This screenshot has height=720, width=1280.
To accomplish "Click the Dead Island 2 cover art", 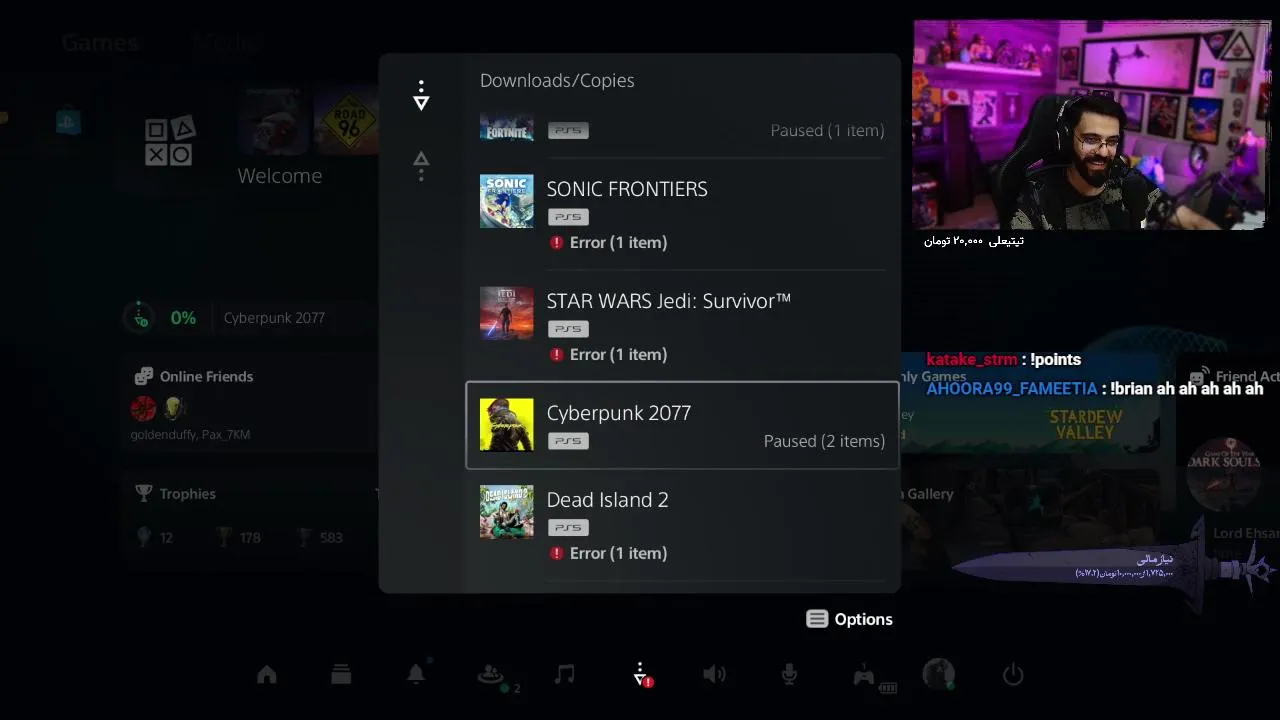I will pyautogui.click(x=506, y=512).
